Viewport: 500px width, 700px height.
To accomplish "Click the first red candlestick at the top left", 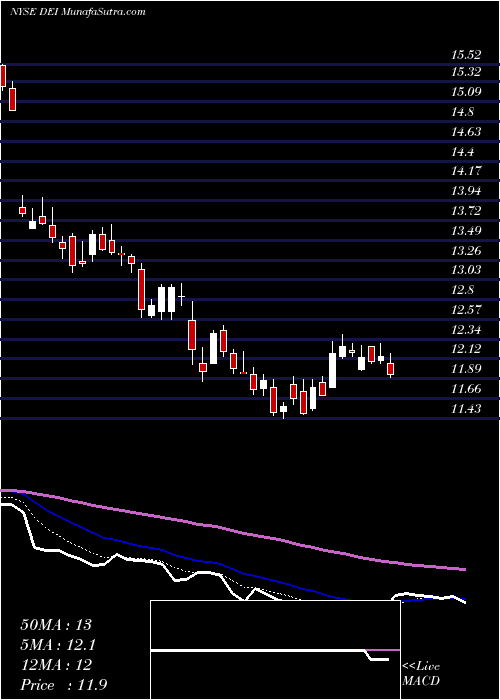I will coord(3,75).
